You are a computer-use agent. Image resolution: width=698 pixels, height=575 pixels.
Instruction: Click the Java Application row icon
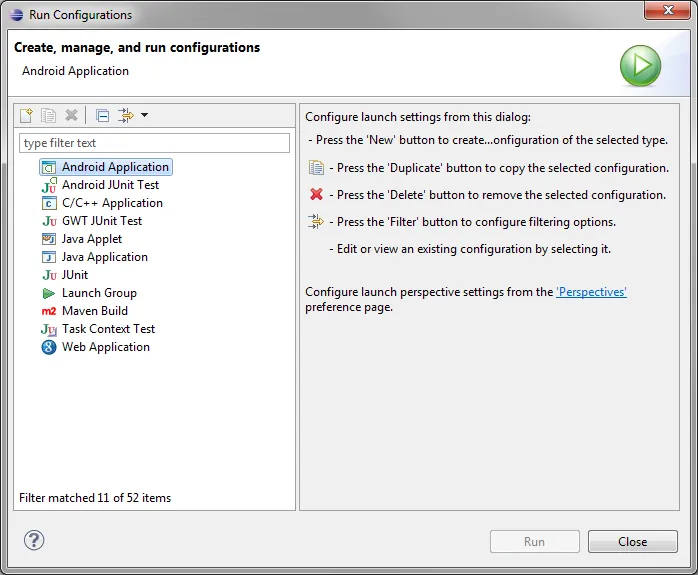(49, 257)
